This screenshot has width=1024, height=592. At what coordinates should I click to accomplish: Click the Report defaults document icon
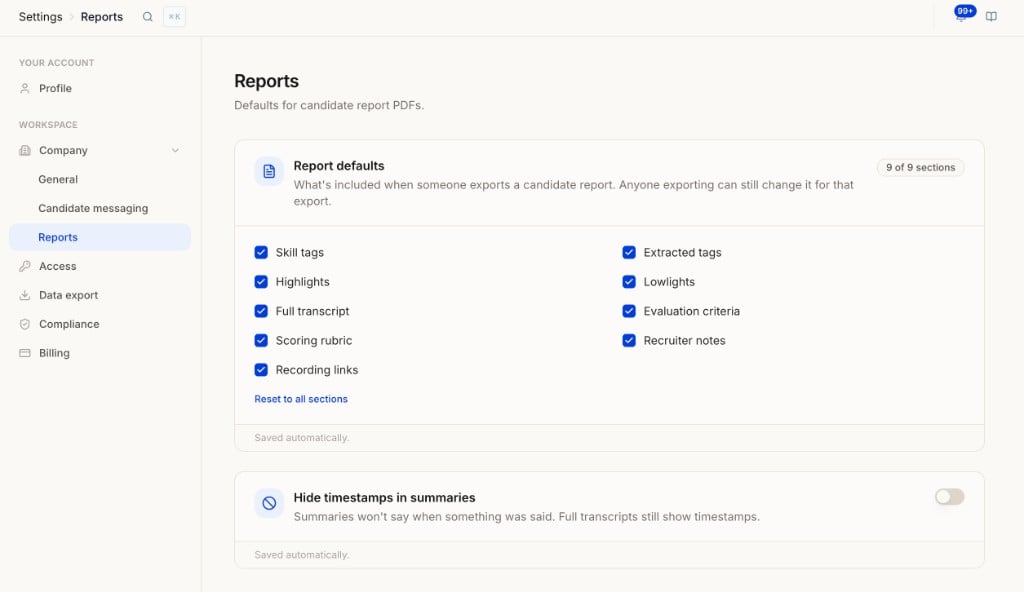point(269,171)
